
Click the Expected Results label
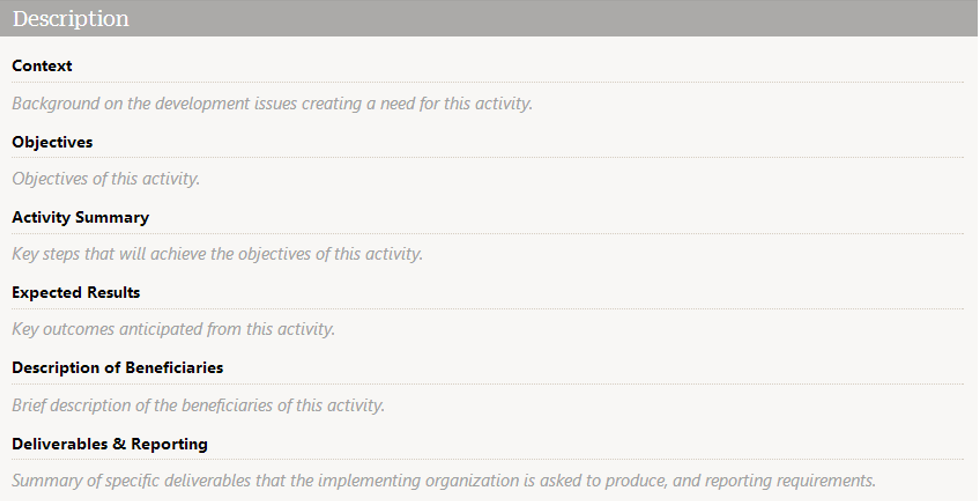[76, 292]
